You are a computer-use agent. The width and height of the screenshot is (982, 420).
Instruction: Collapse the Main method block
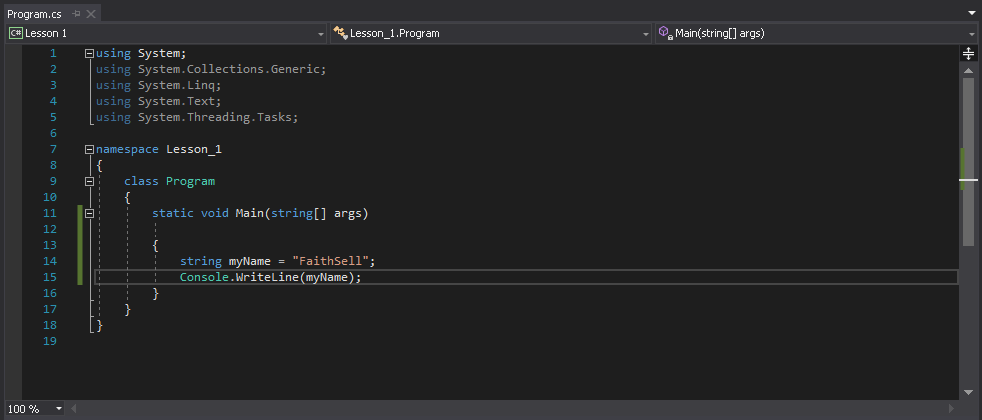pos(90,213)
